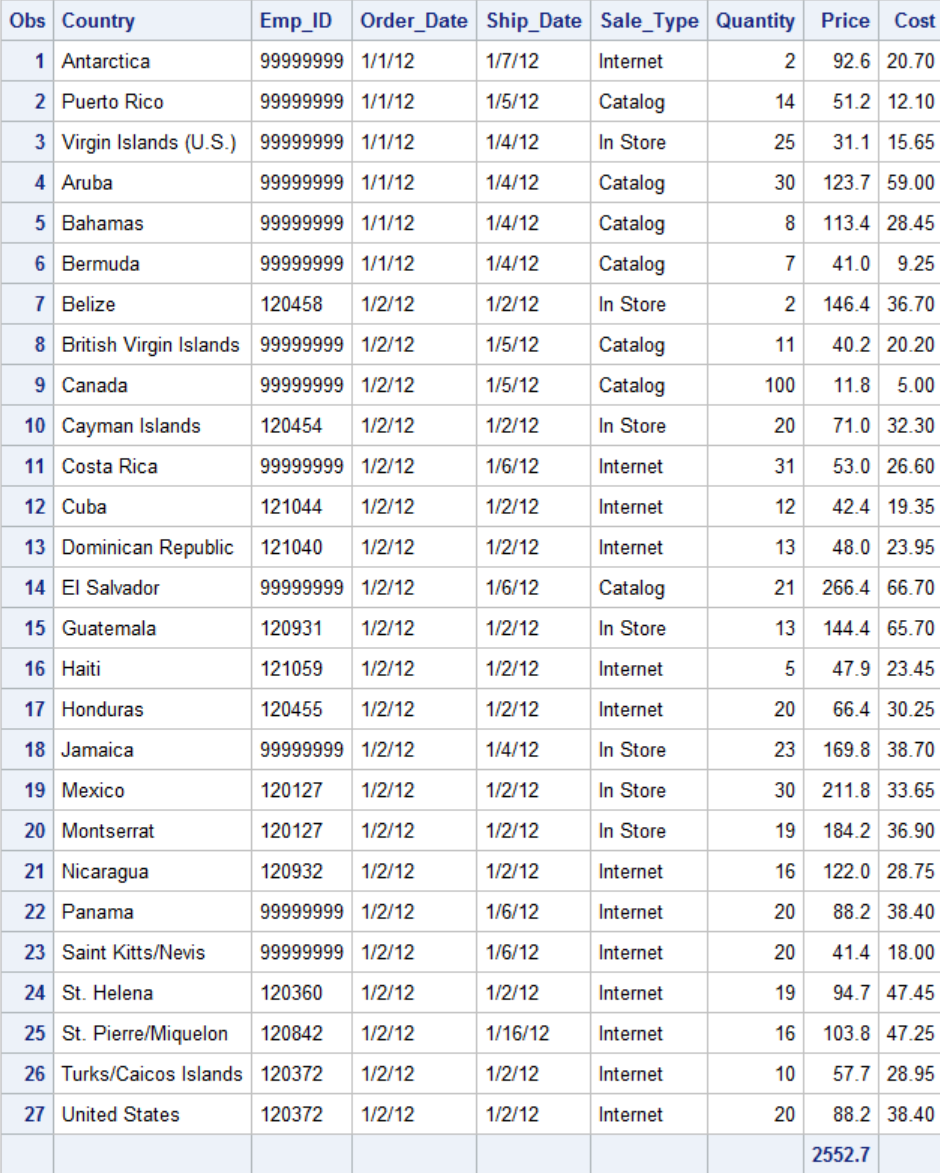Click the Sale_Type column header
Viewport: 940px width, 1173px height.
[x=648, y=21]
